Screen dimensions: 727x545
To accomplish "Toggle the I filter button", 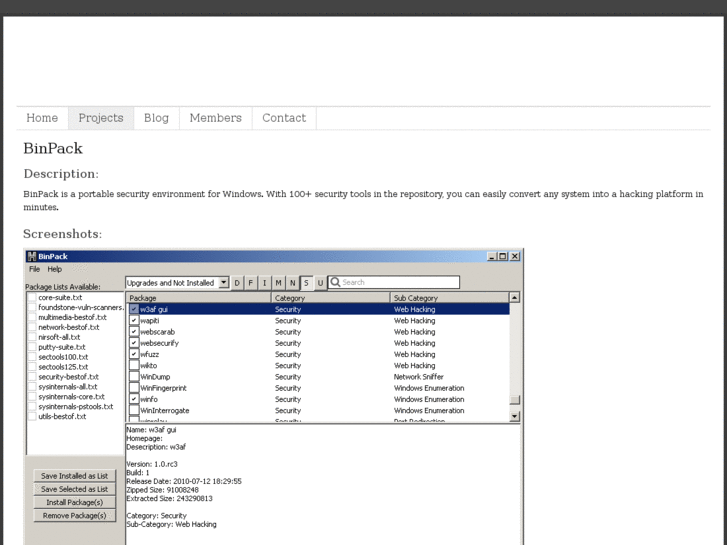I will click(x=265, y=282).
